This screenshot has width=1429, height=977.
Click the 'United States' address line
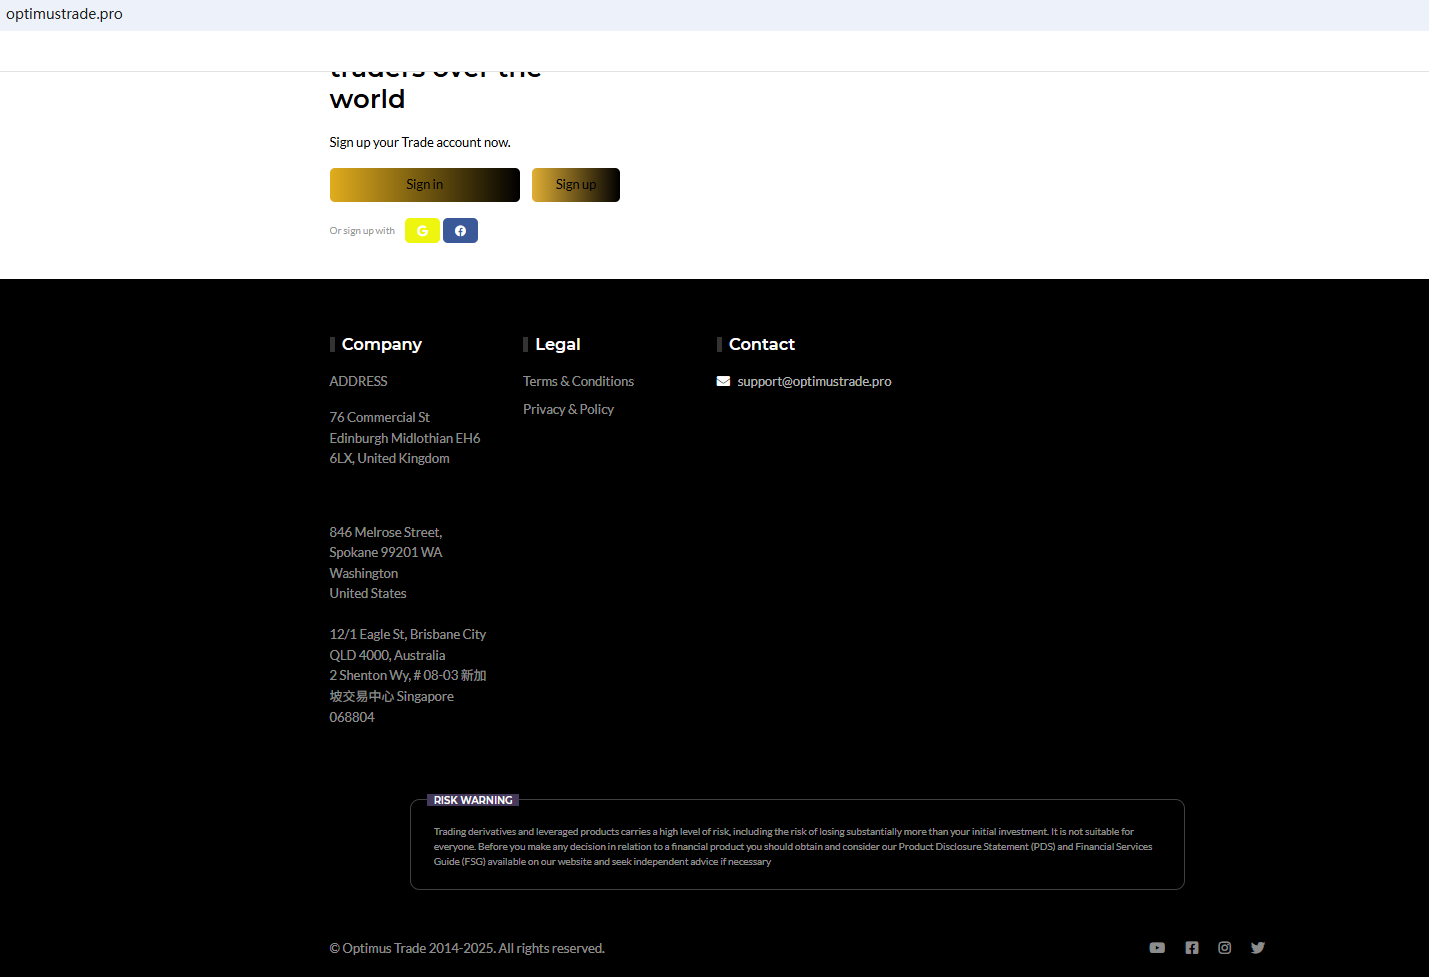click(368, 593)
